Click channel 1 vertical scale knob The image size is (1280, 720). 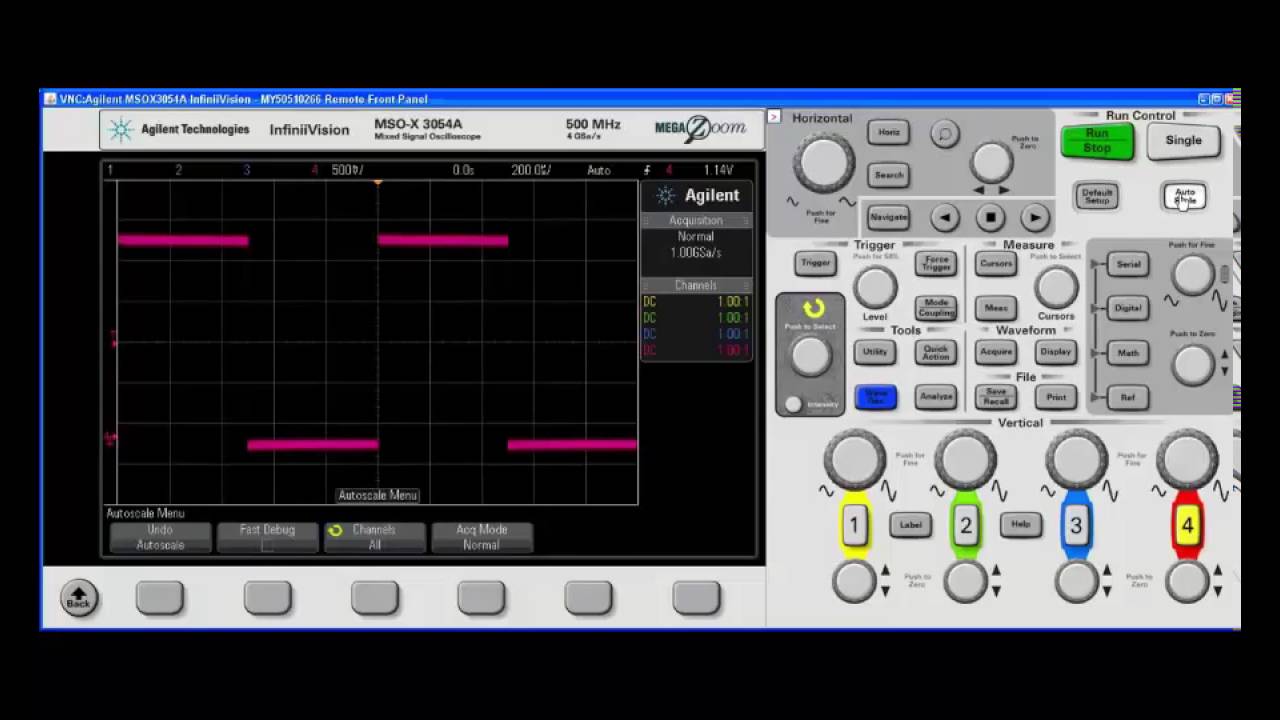tap(854, 461)
